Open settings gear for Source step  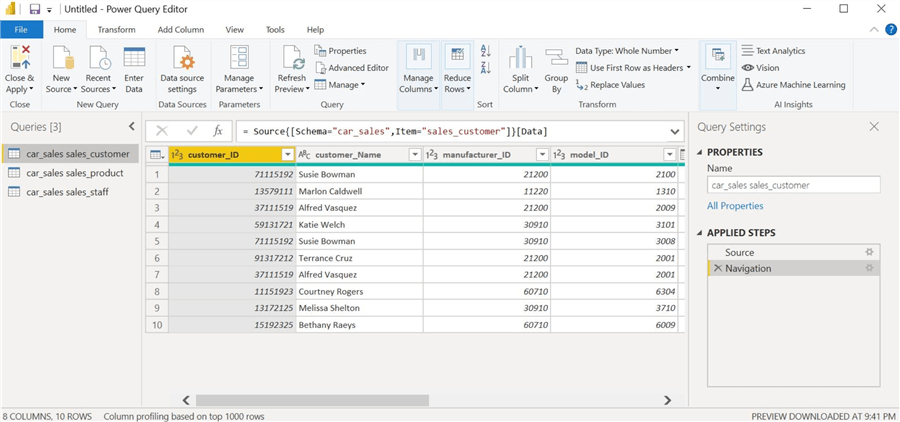(x=869, y=252)
